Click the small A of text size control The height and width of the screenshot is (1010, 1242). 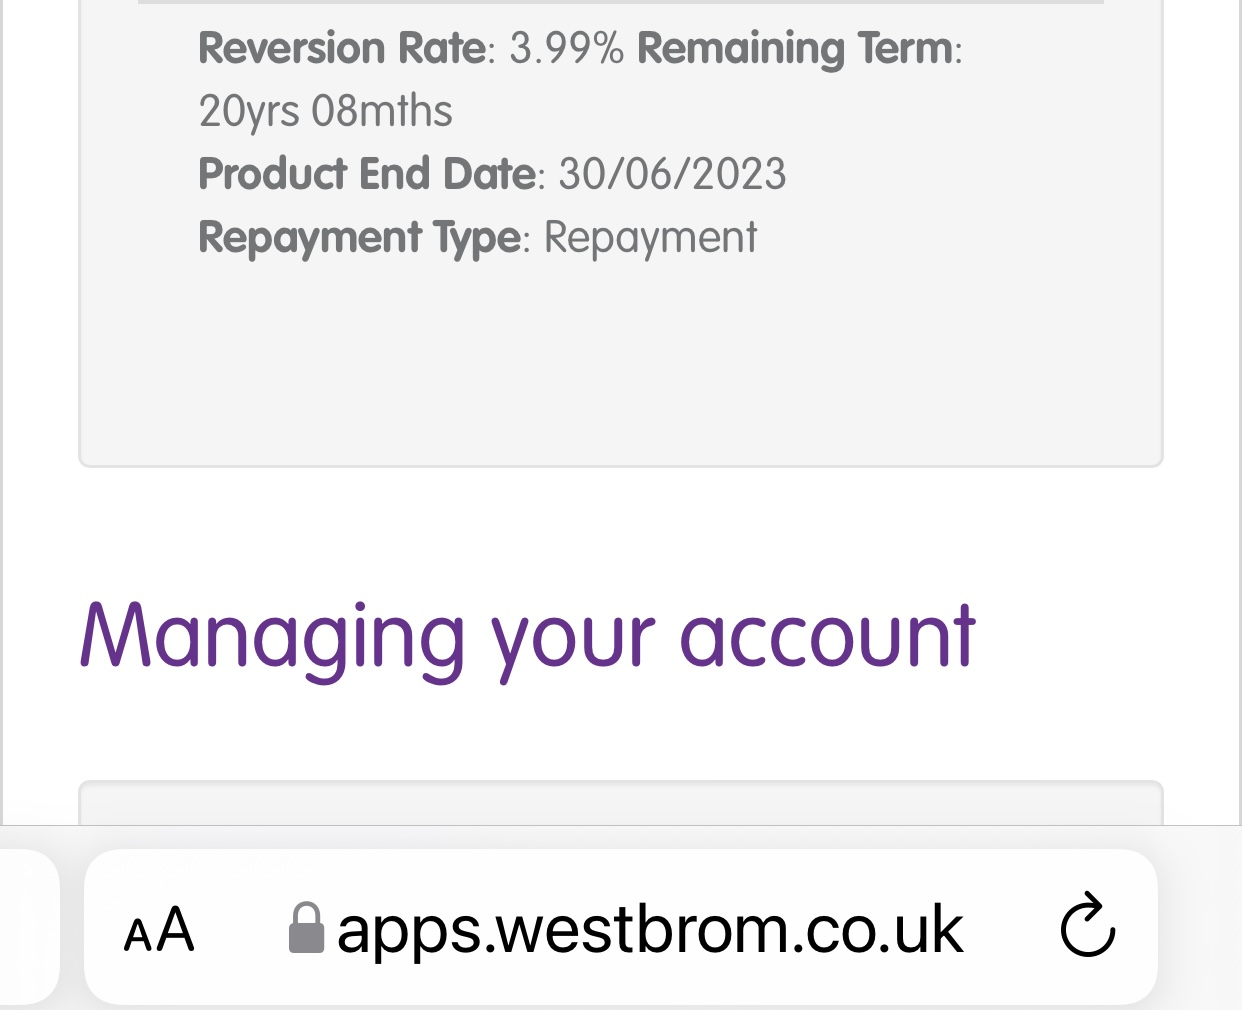[x=137, y=936]
